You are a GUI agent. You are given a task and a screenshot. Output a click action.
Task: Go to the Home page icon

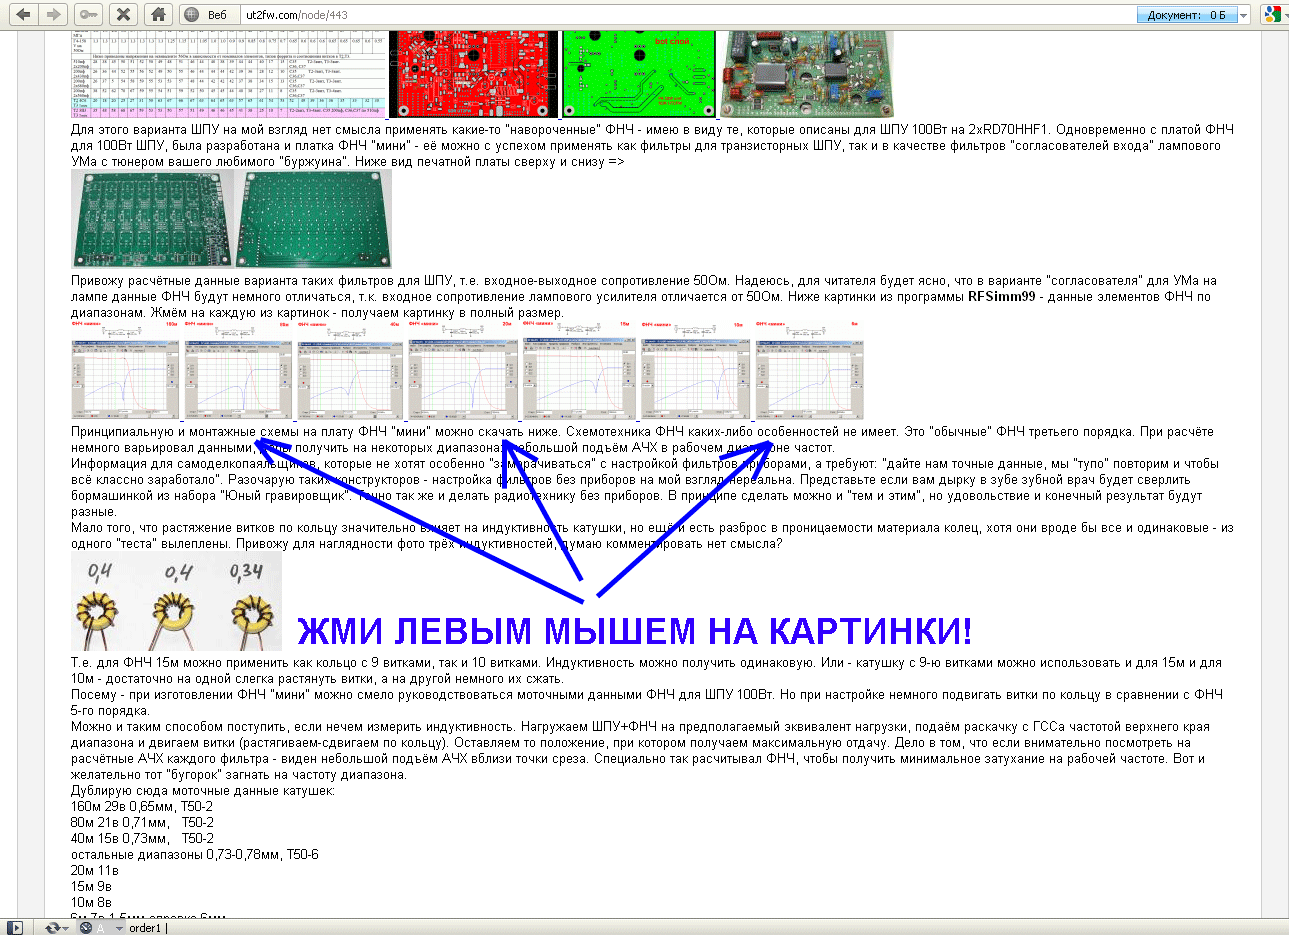157,14
